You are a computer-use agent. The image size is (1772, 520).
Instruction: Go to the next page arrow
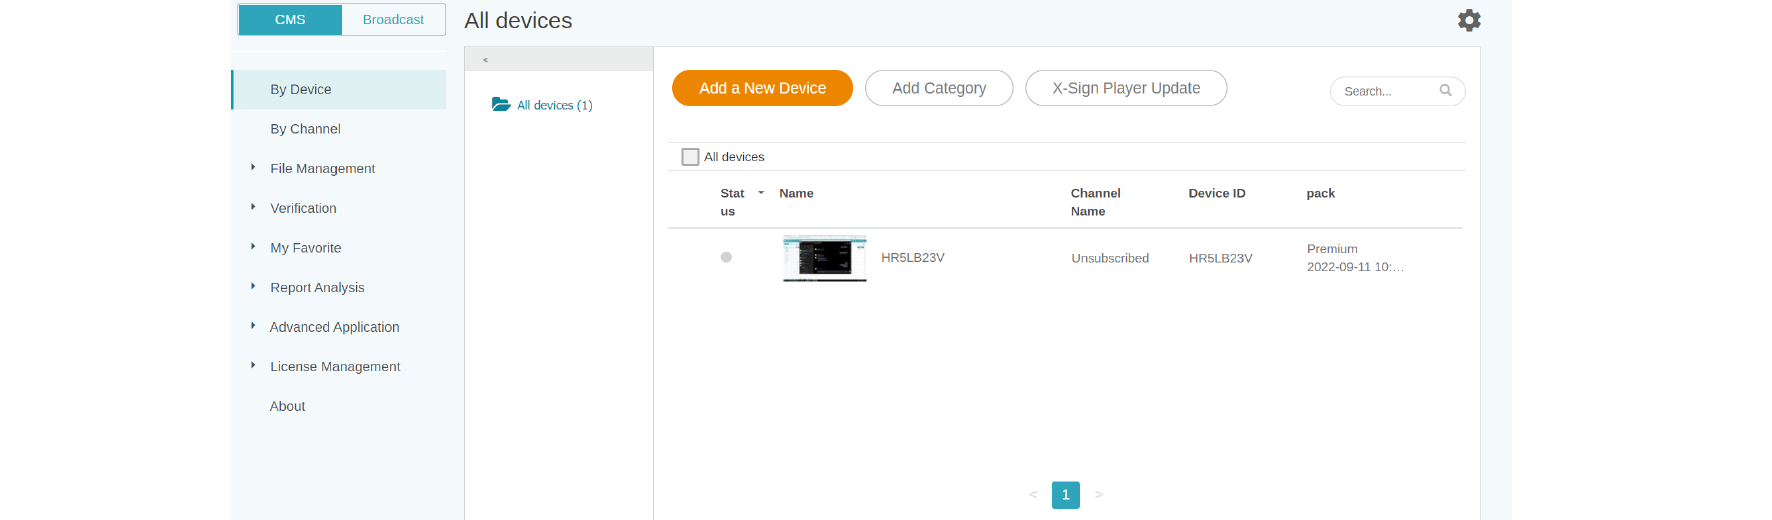tap(1098, 495)
